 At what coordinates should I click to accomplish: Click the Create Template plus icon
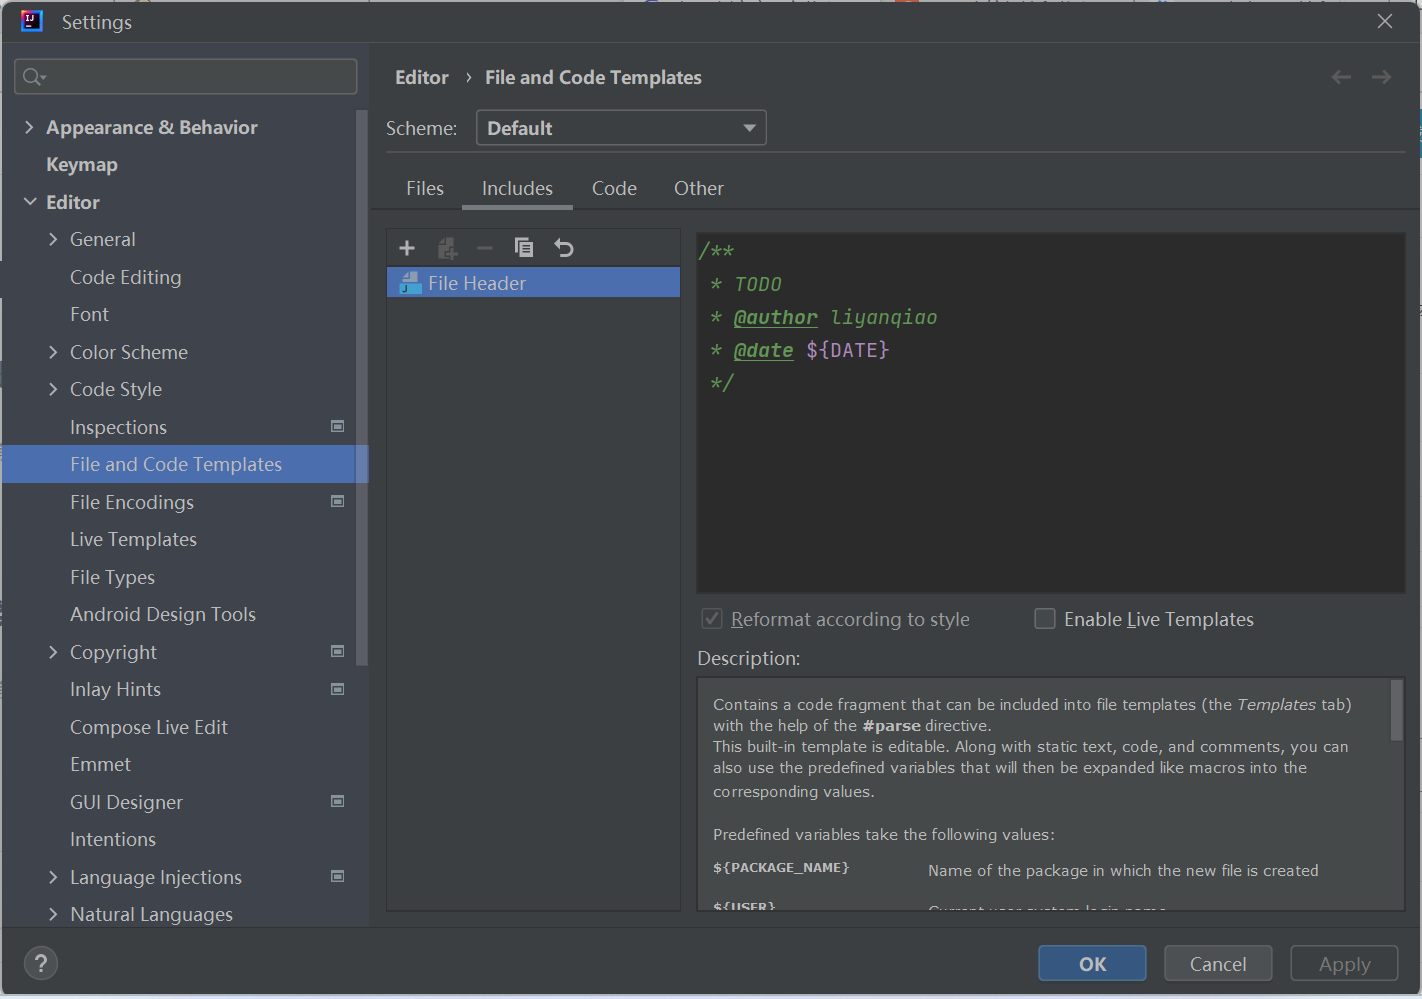[x=407, y=248]
